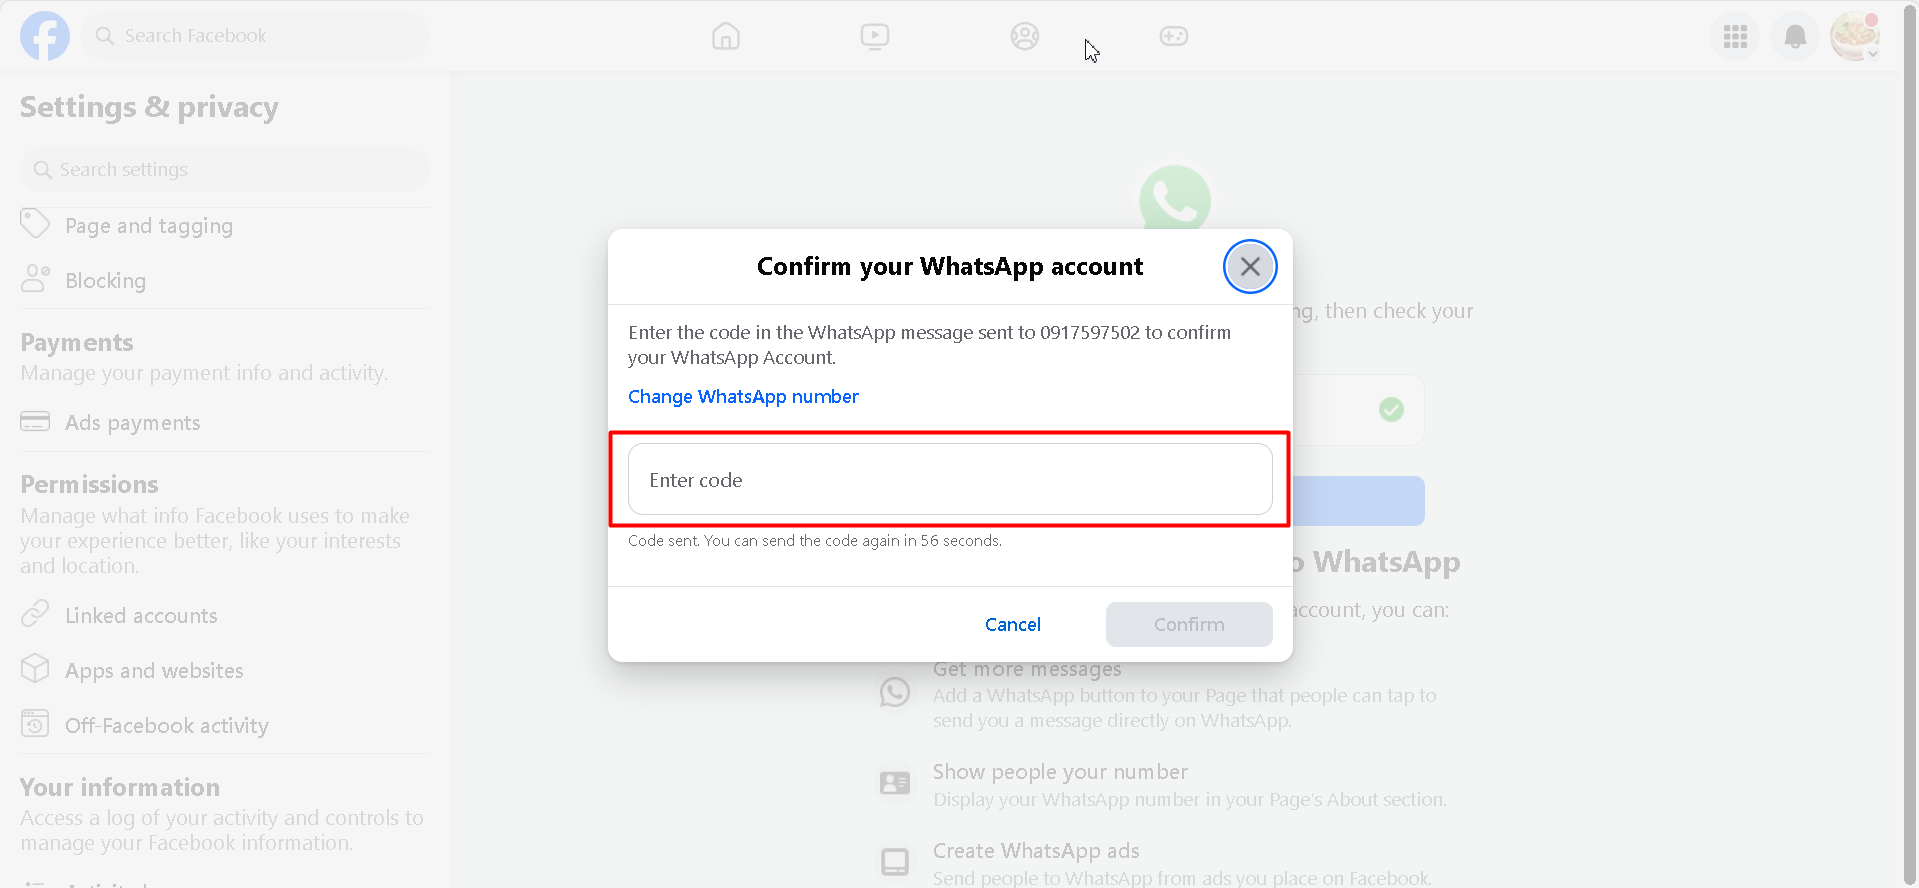The width and height of the screenshot is (1919, 888).
Task: Click the Search settings field
Action: pyautogui.click(x=225, y=170)
